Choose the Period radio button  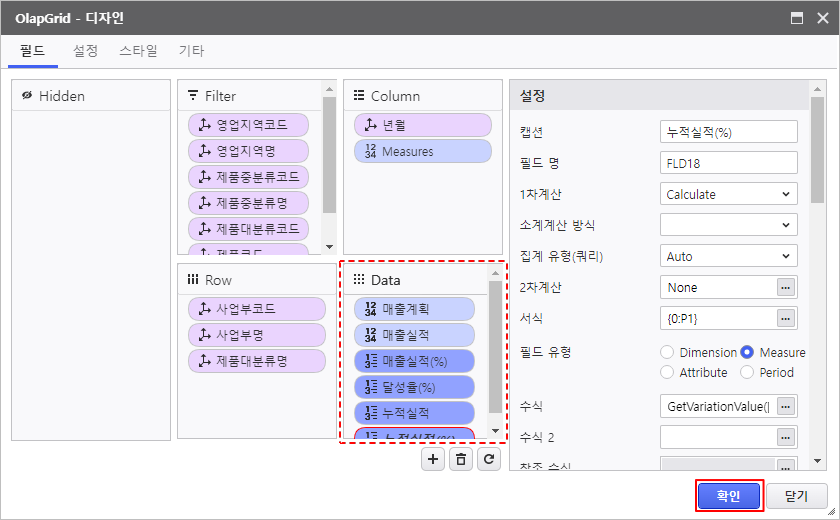pyautogui.click(x=747, y=372)
